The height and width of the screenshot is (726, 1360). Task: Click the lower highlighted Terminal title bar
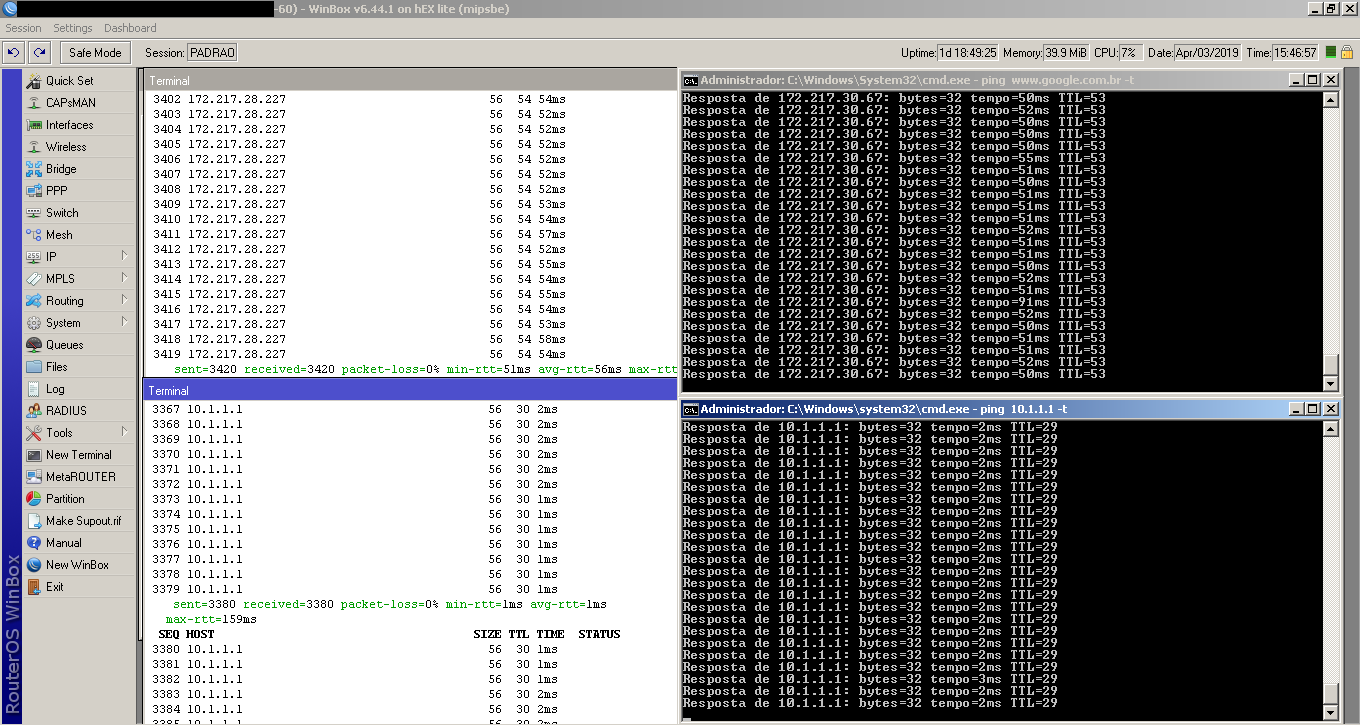(410, 391)
